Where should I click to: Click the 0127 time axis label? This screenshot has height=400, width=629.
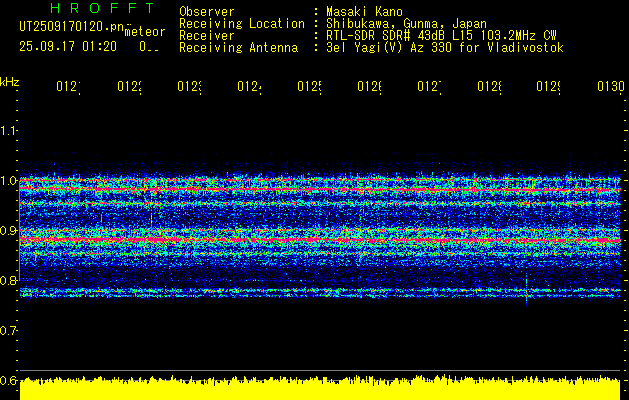pos(429,86)
